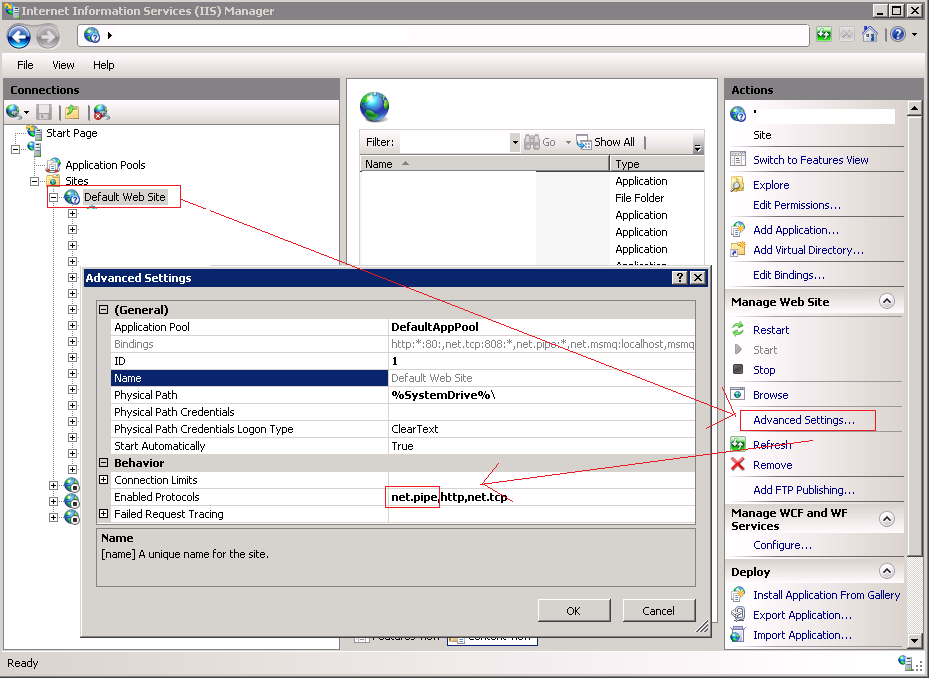Open the Filter dropdown arrow
This screenshot has width=929, height=678.
pos(515,143)
